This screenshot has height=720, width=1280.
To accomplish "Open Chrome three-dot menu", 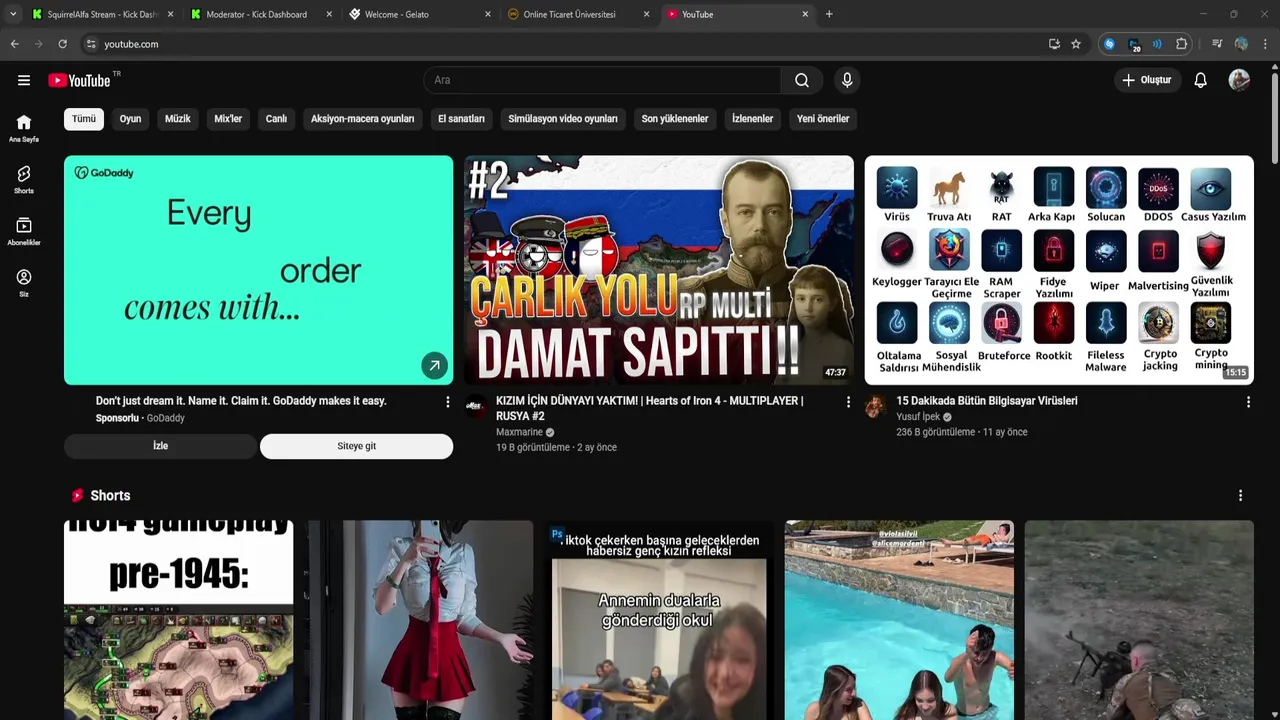I will pos(1266,44).
